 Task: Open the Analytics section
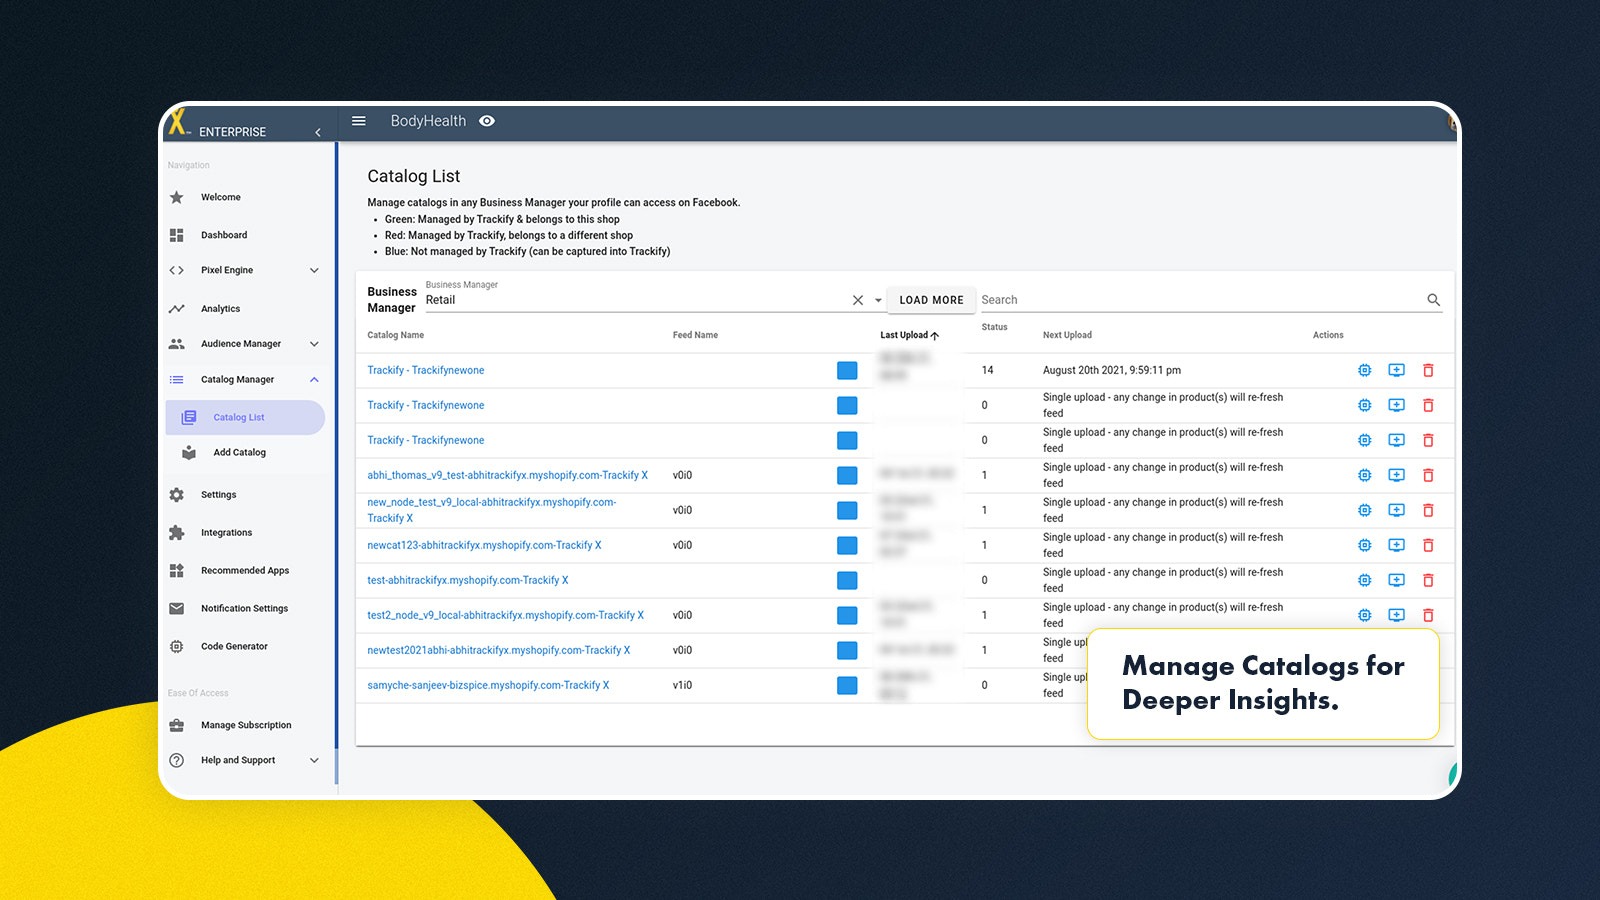[220, 309]
